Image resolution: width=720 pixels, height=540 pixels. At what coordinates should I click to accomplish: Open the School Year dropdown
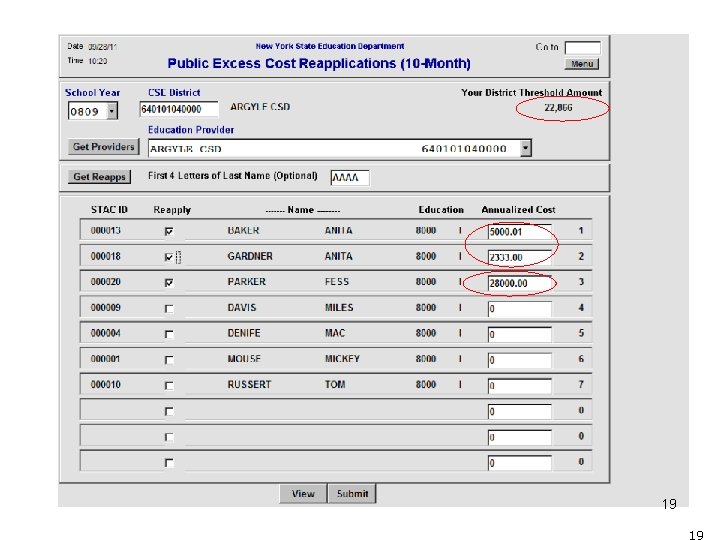point(112,111)
